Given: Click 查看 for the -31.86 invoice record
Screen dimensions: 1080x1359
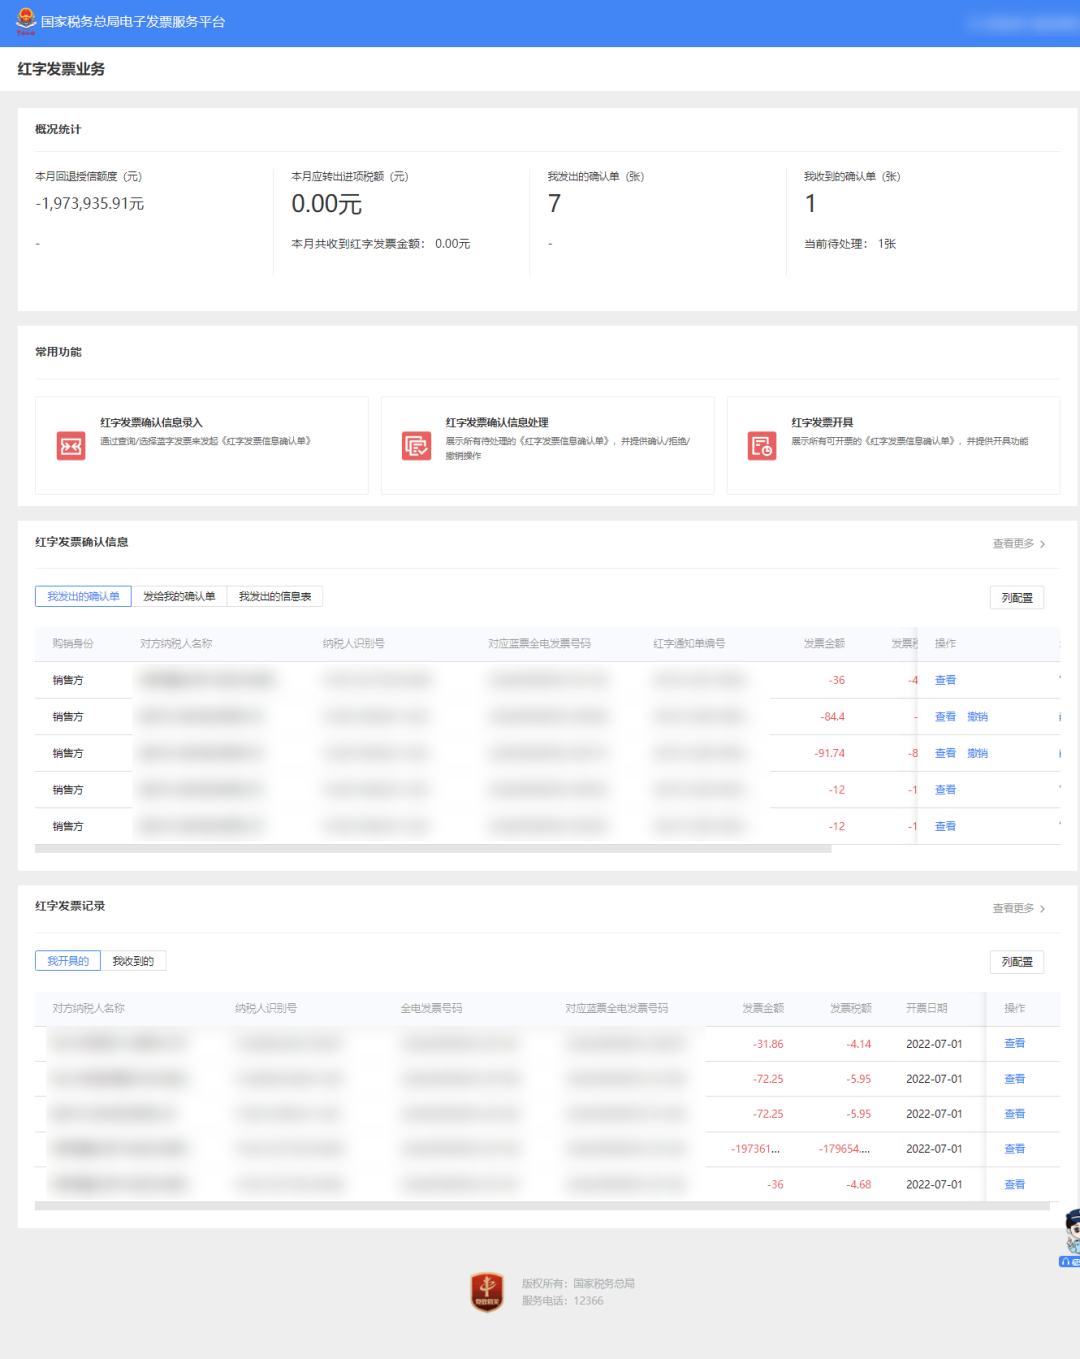Looking at the screenshot, I should click(x=1014, y=1044).
